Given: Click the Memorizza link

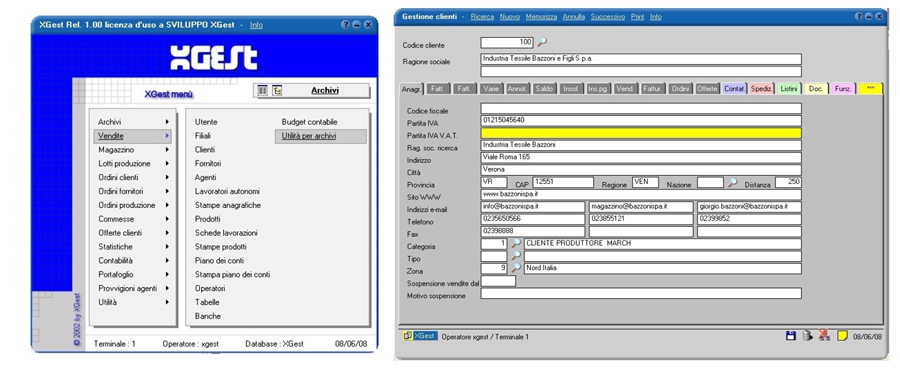Looking at the screenshot, I should click(541, 17).
